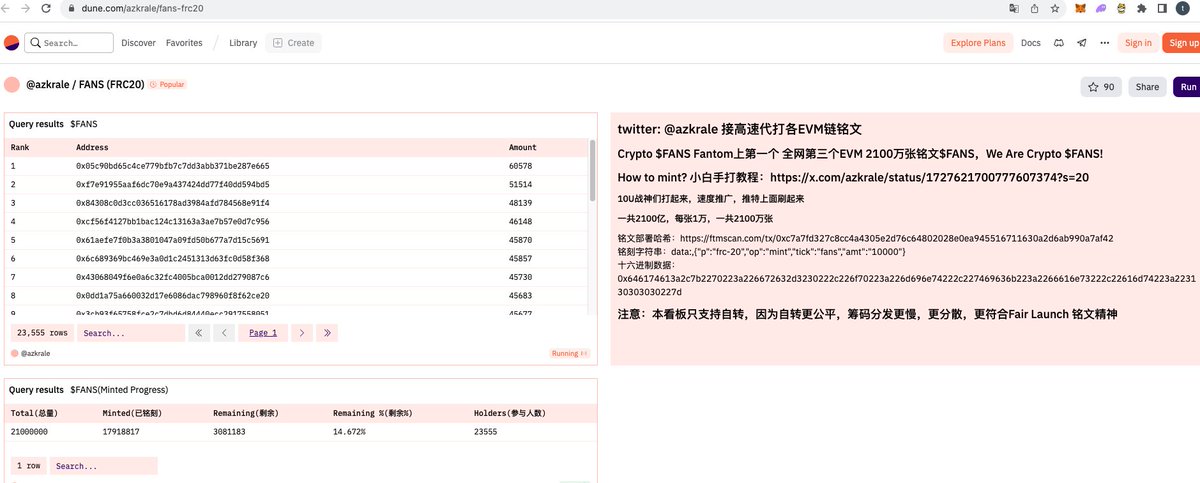Click the Popular badge
Image resolution: width=1200 pixels, height=483 pixels.
click(168, 85)
